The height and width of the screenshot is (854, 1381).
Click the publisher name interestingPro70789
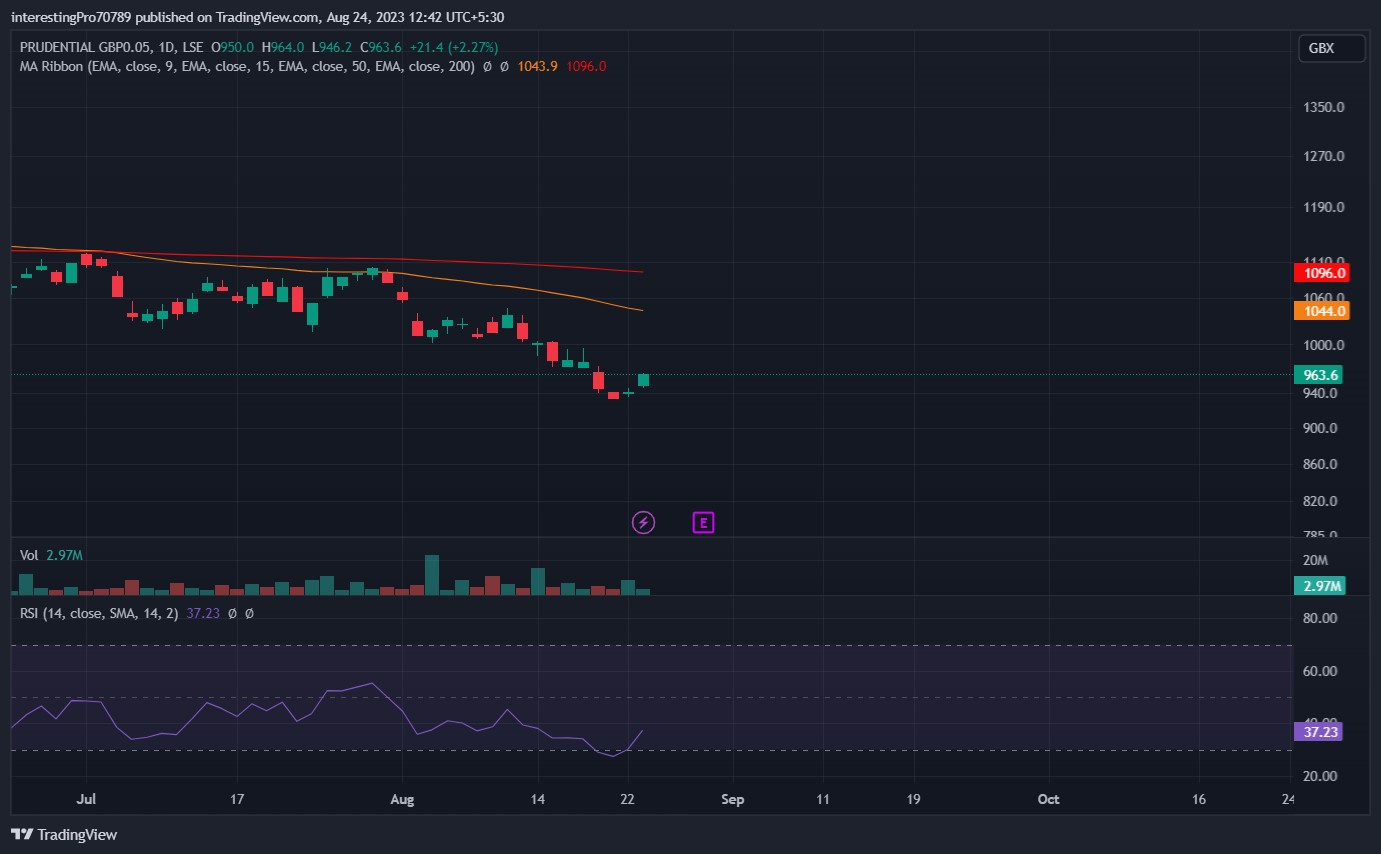click(x=71, y=18)
